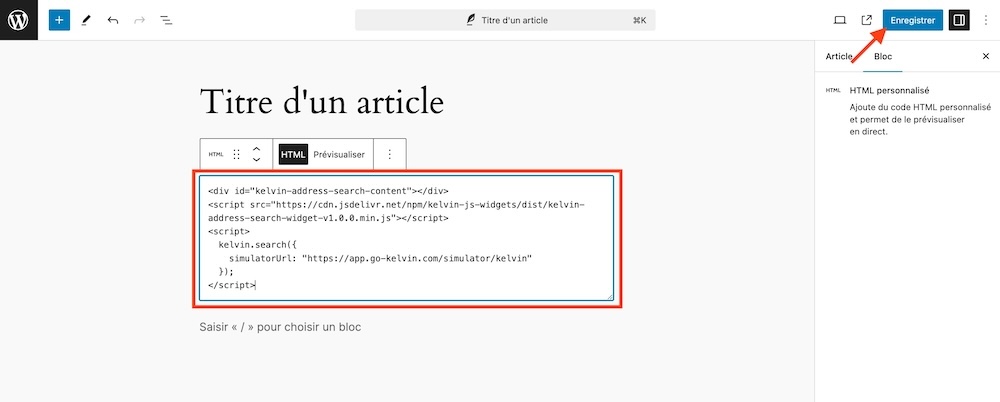1000x402 pixels.
Task: Move the block down with the arrow
Action: 256,160
